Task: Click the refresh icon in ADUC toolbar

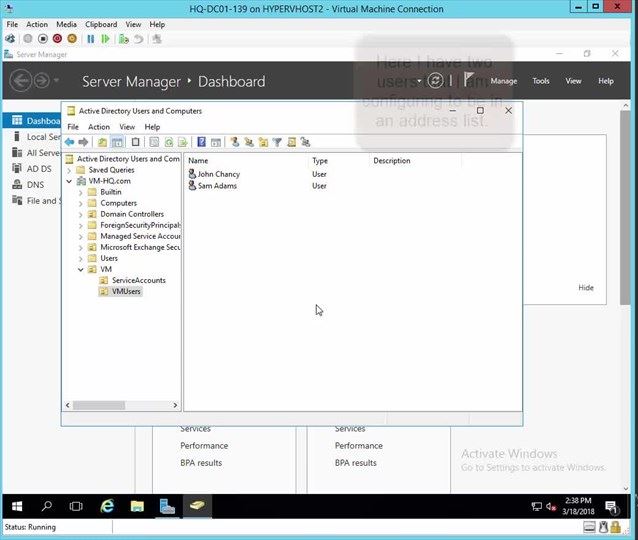Action: coord(168,142)
